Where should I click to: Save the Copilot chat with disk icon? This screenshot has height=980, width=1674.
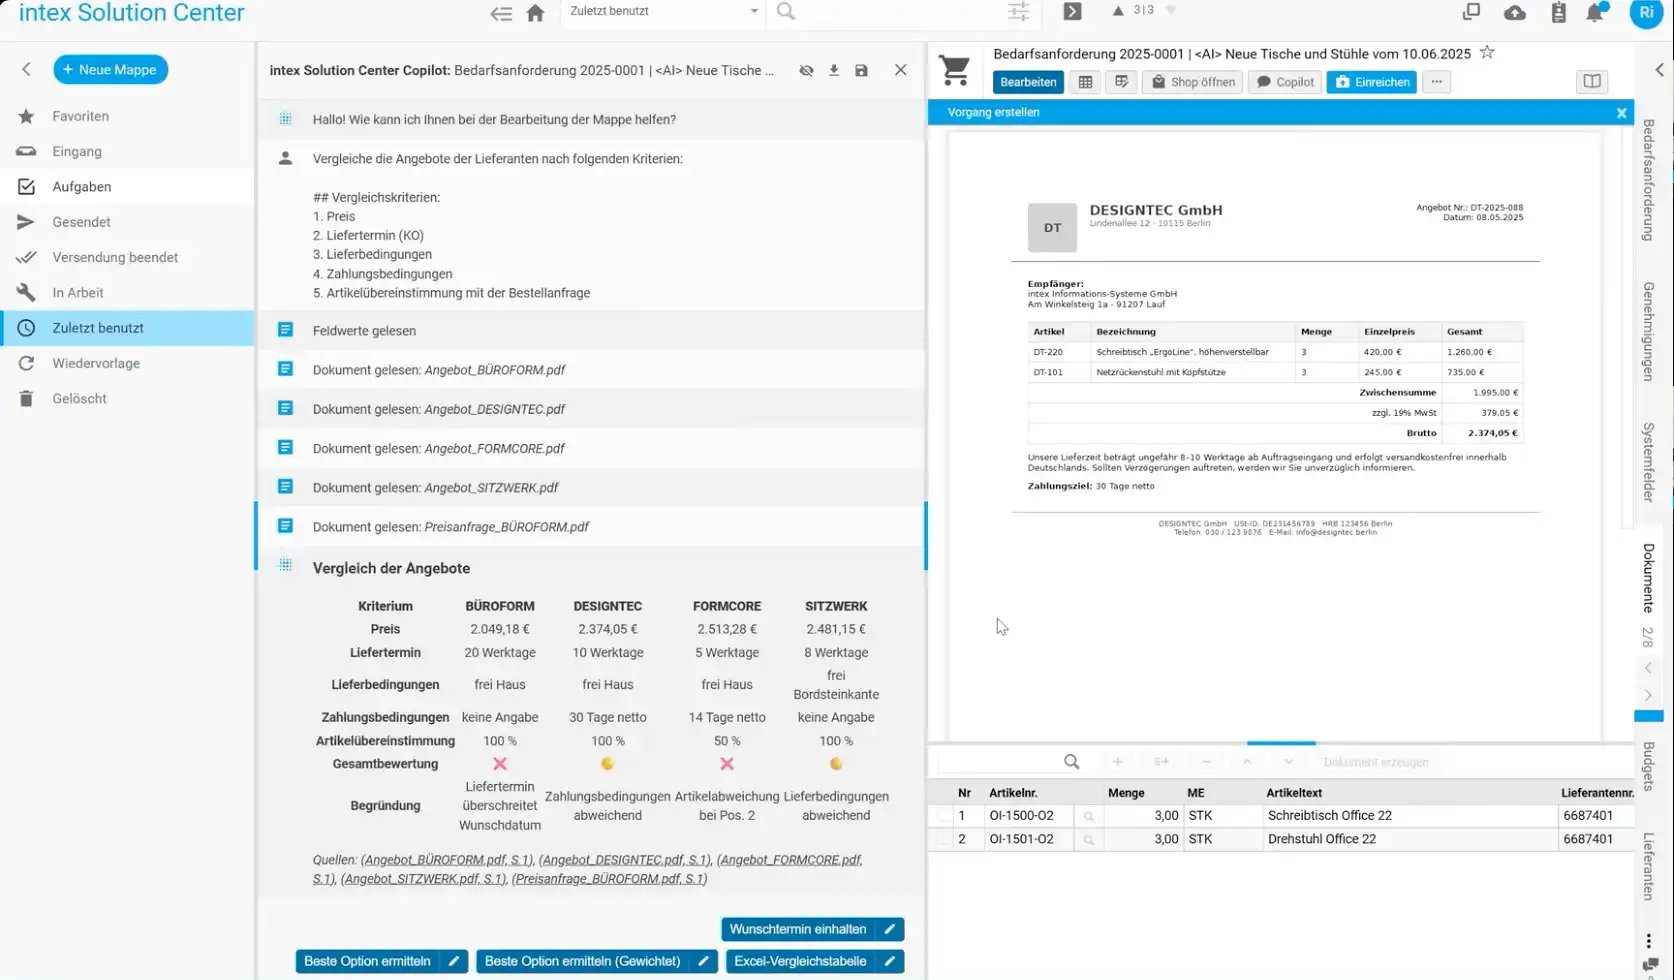861,71
